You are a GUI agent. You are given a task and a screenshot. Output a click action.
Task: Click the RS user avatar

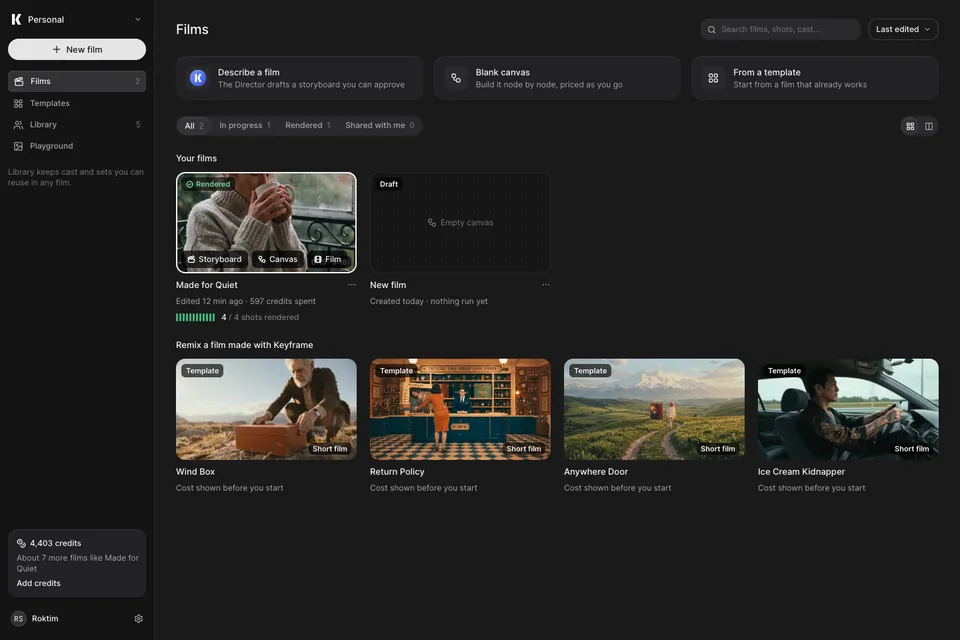[x=18, y=619]
